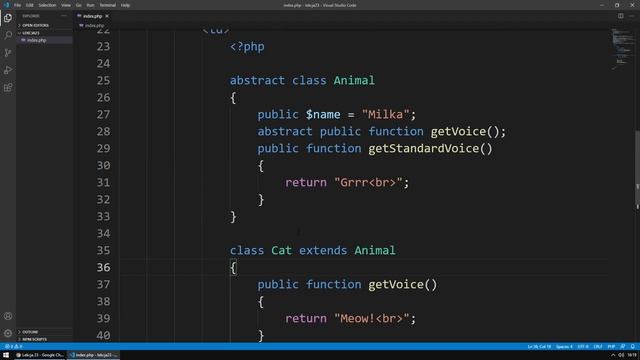Click the editor vertical scrollbar
Viewport: 640px width, 360px height.
tap(637, 169)
